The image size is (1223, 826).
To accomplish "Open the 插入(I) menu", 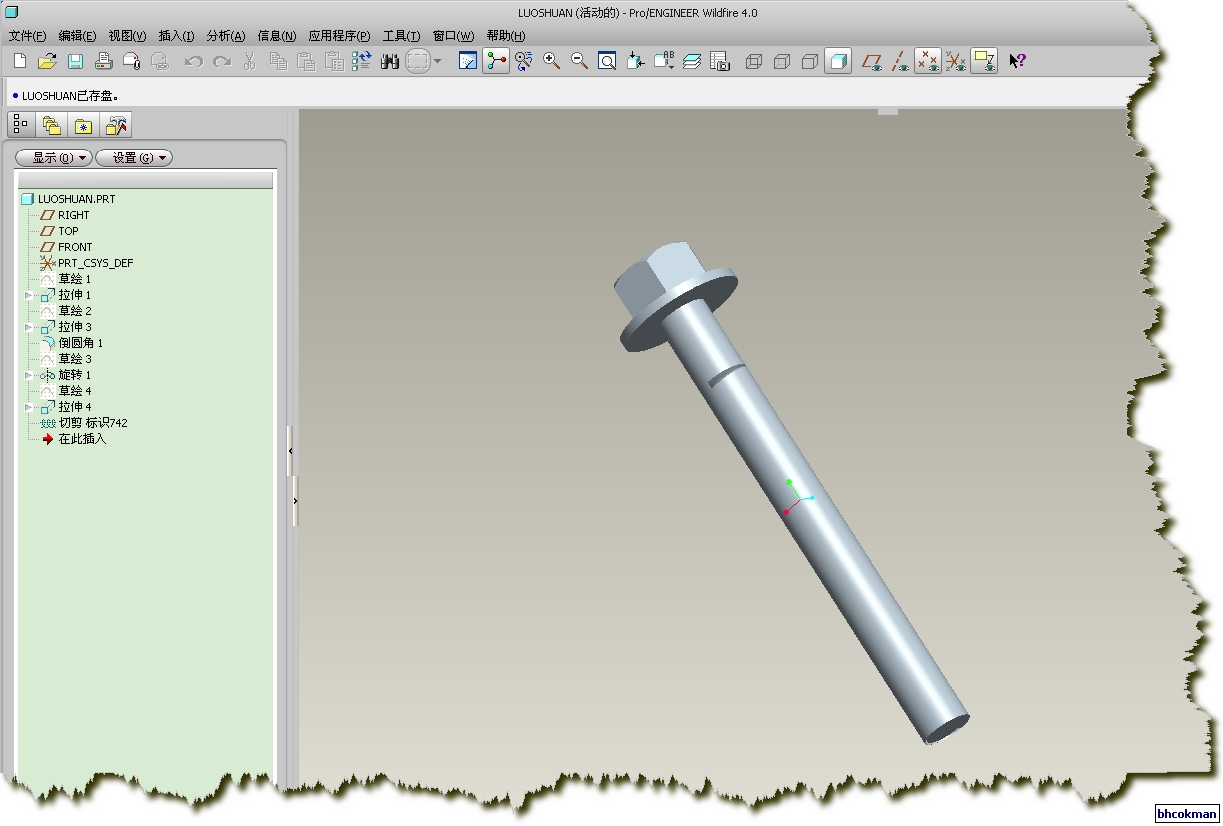I will pyautogui.click(x=176, y=36).
